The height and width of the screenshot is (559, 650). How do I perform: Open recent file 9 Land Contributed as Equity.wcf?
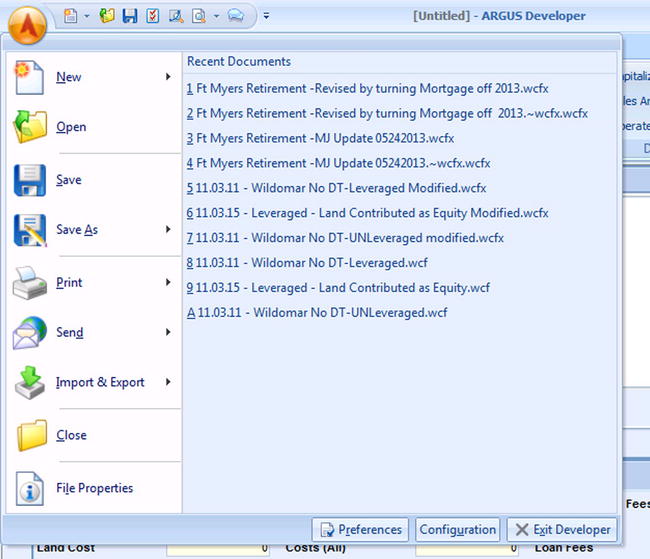[338, 287]
